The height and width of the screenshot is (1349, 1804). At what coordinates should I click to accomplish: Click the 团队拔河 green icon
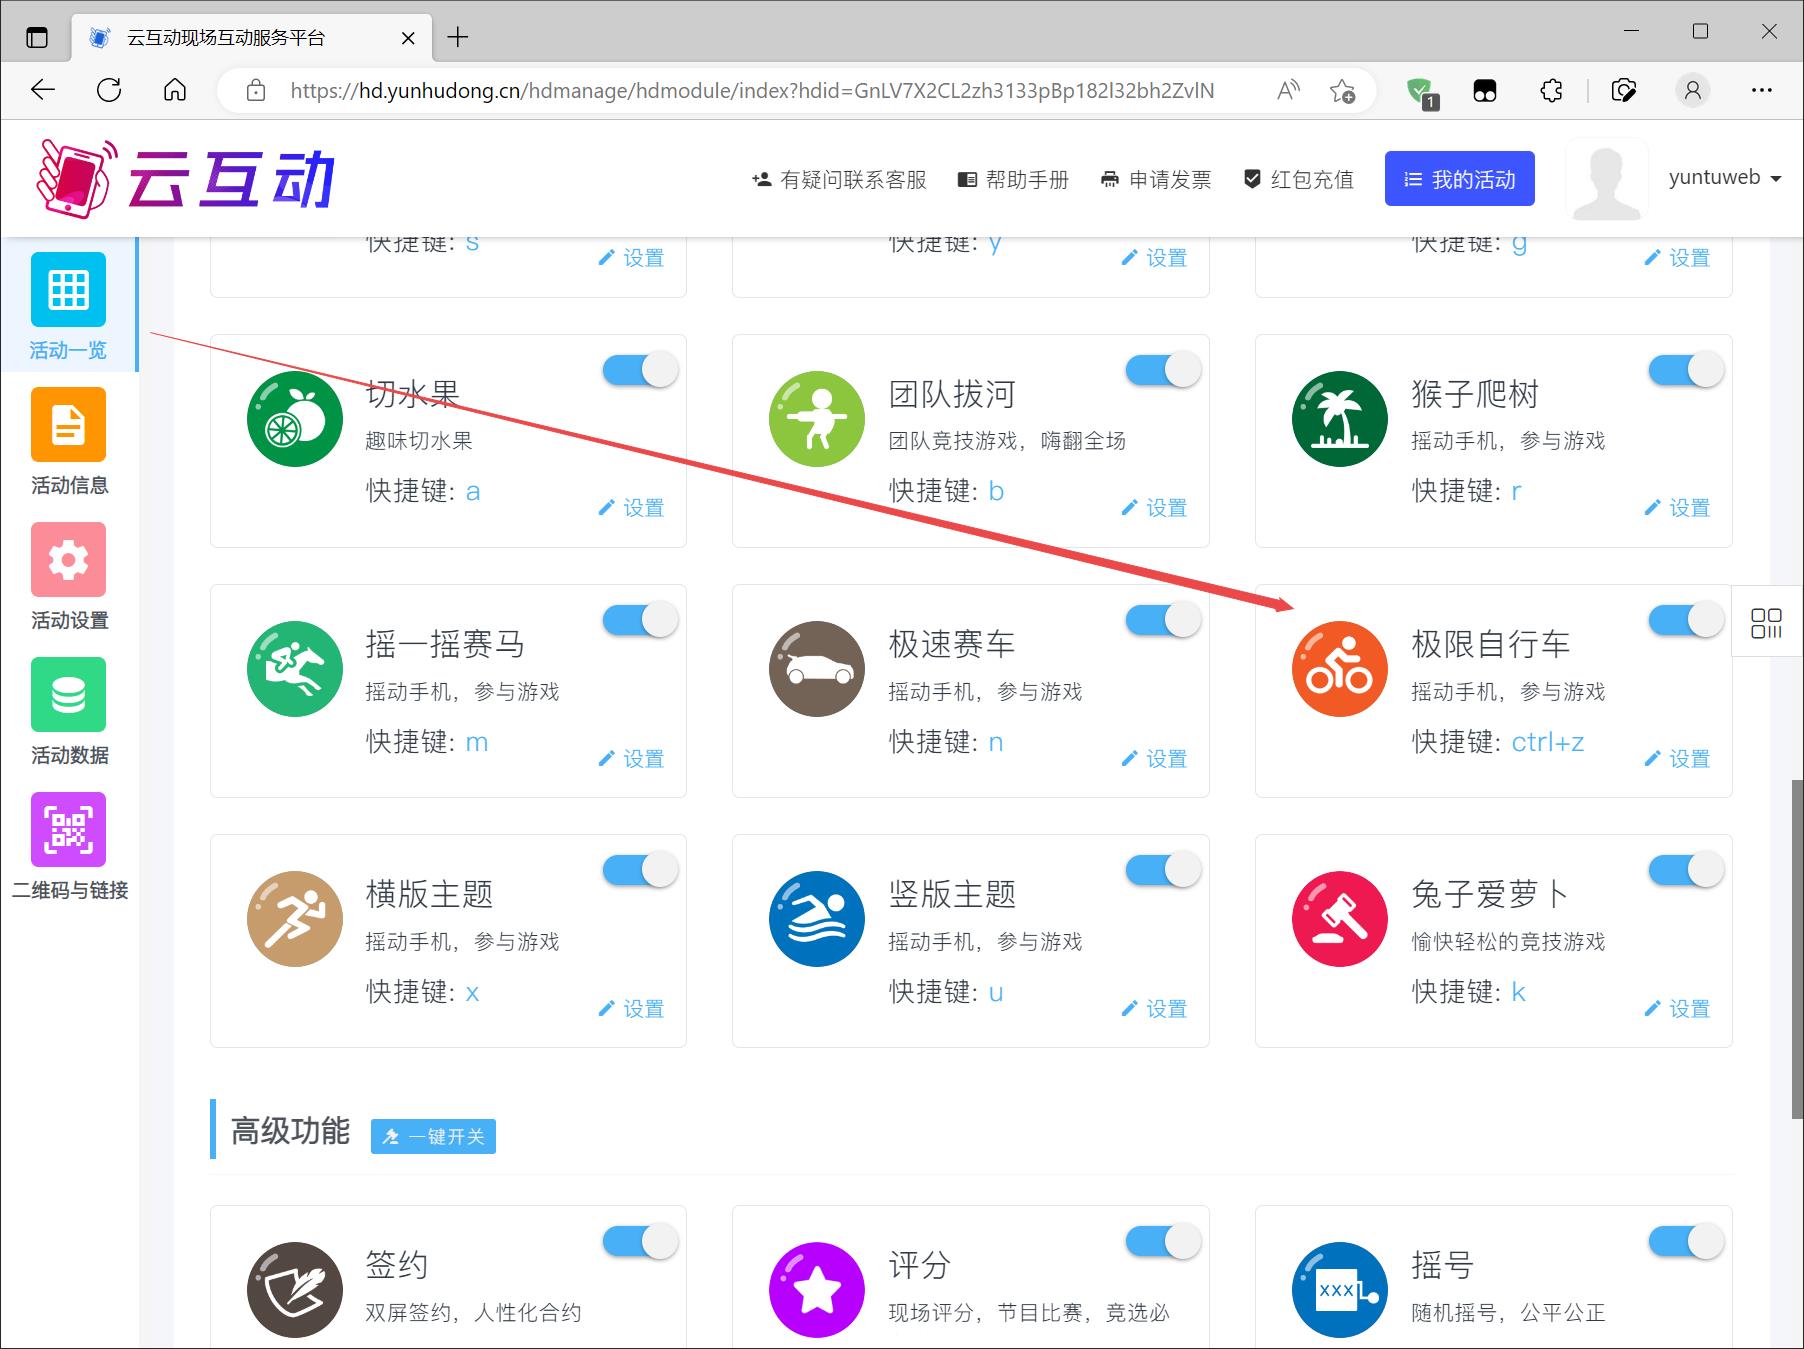[817, 419]
